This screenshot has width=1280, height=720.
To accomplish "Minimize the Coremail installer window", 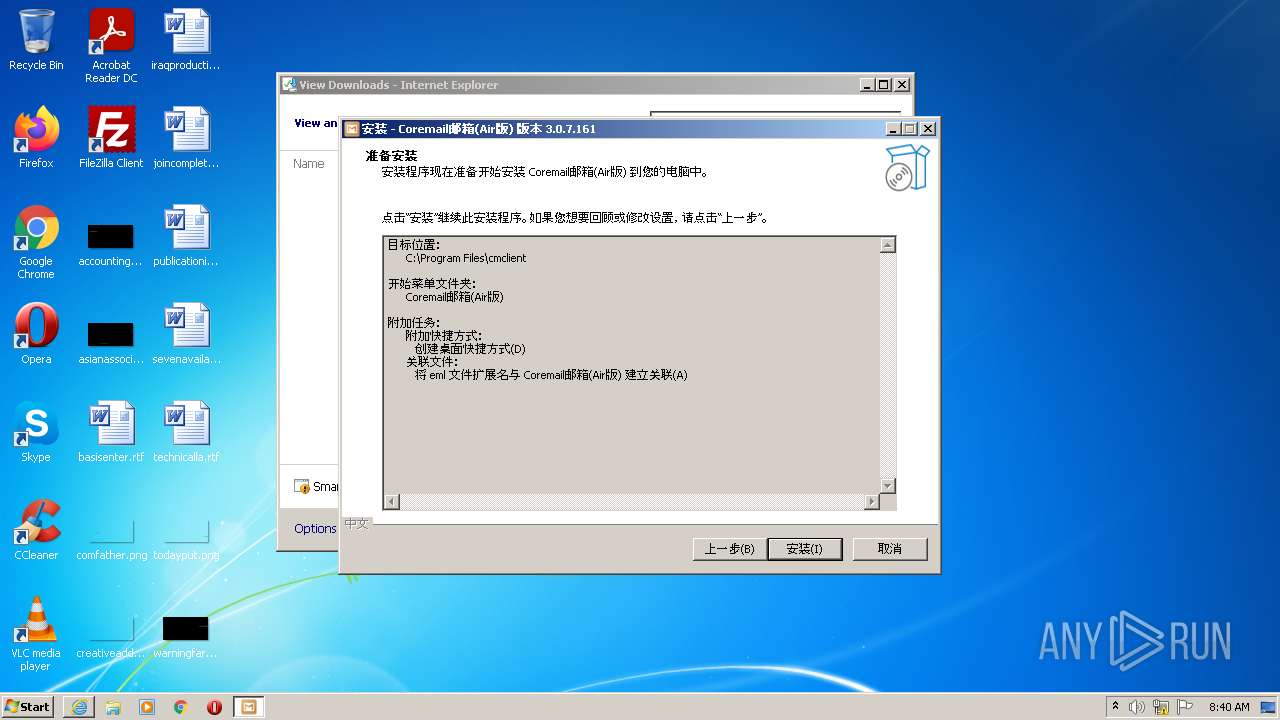I will pos(893,129).
